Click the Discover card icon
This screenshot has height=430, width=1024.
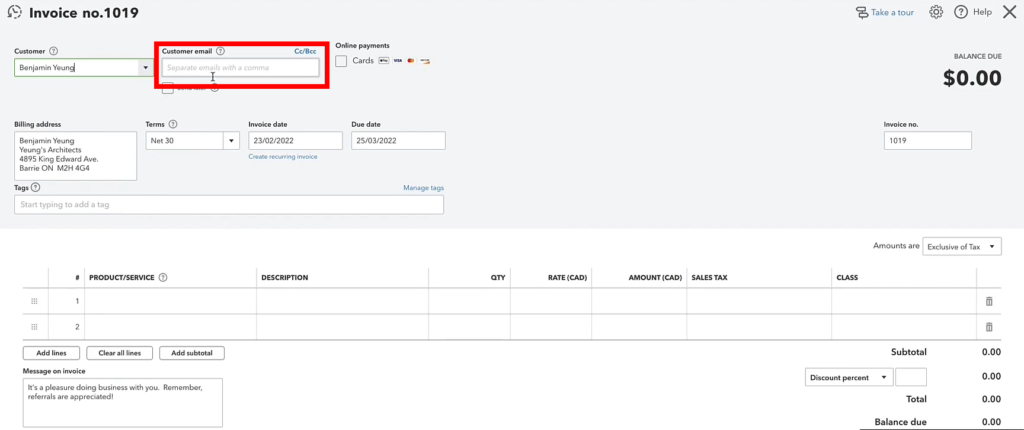[425, 61]
